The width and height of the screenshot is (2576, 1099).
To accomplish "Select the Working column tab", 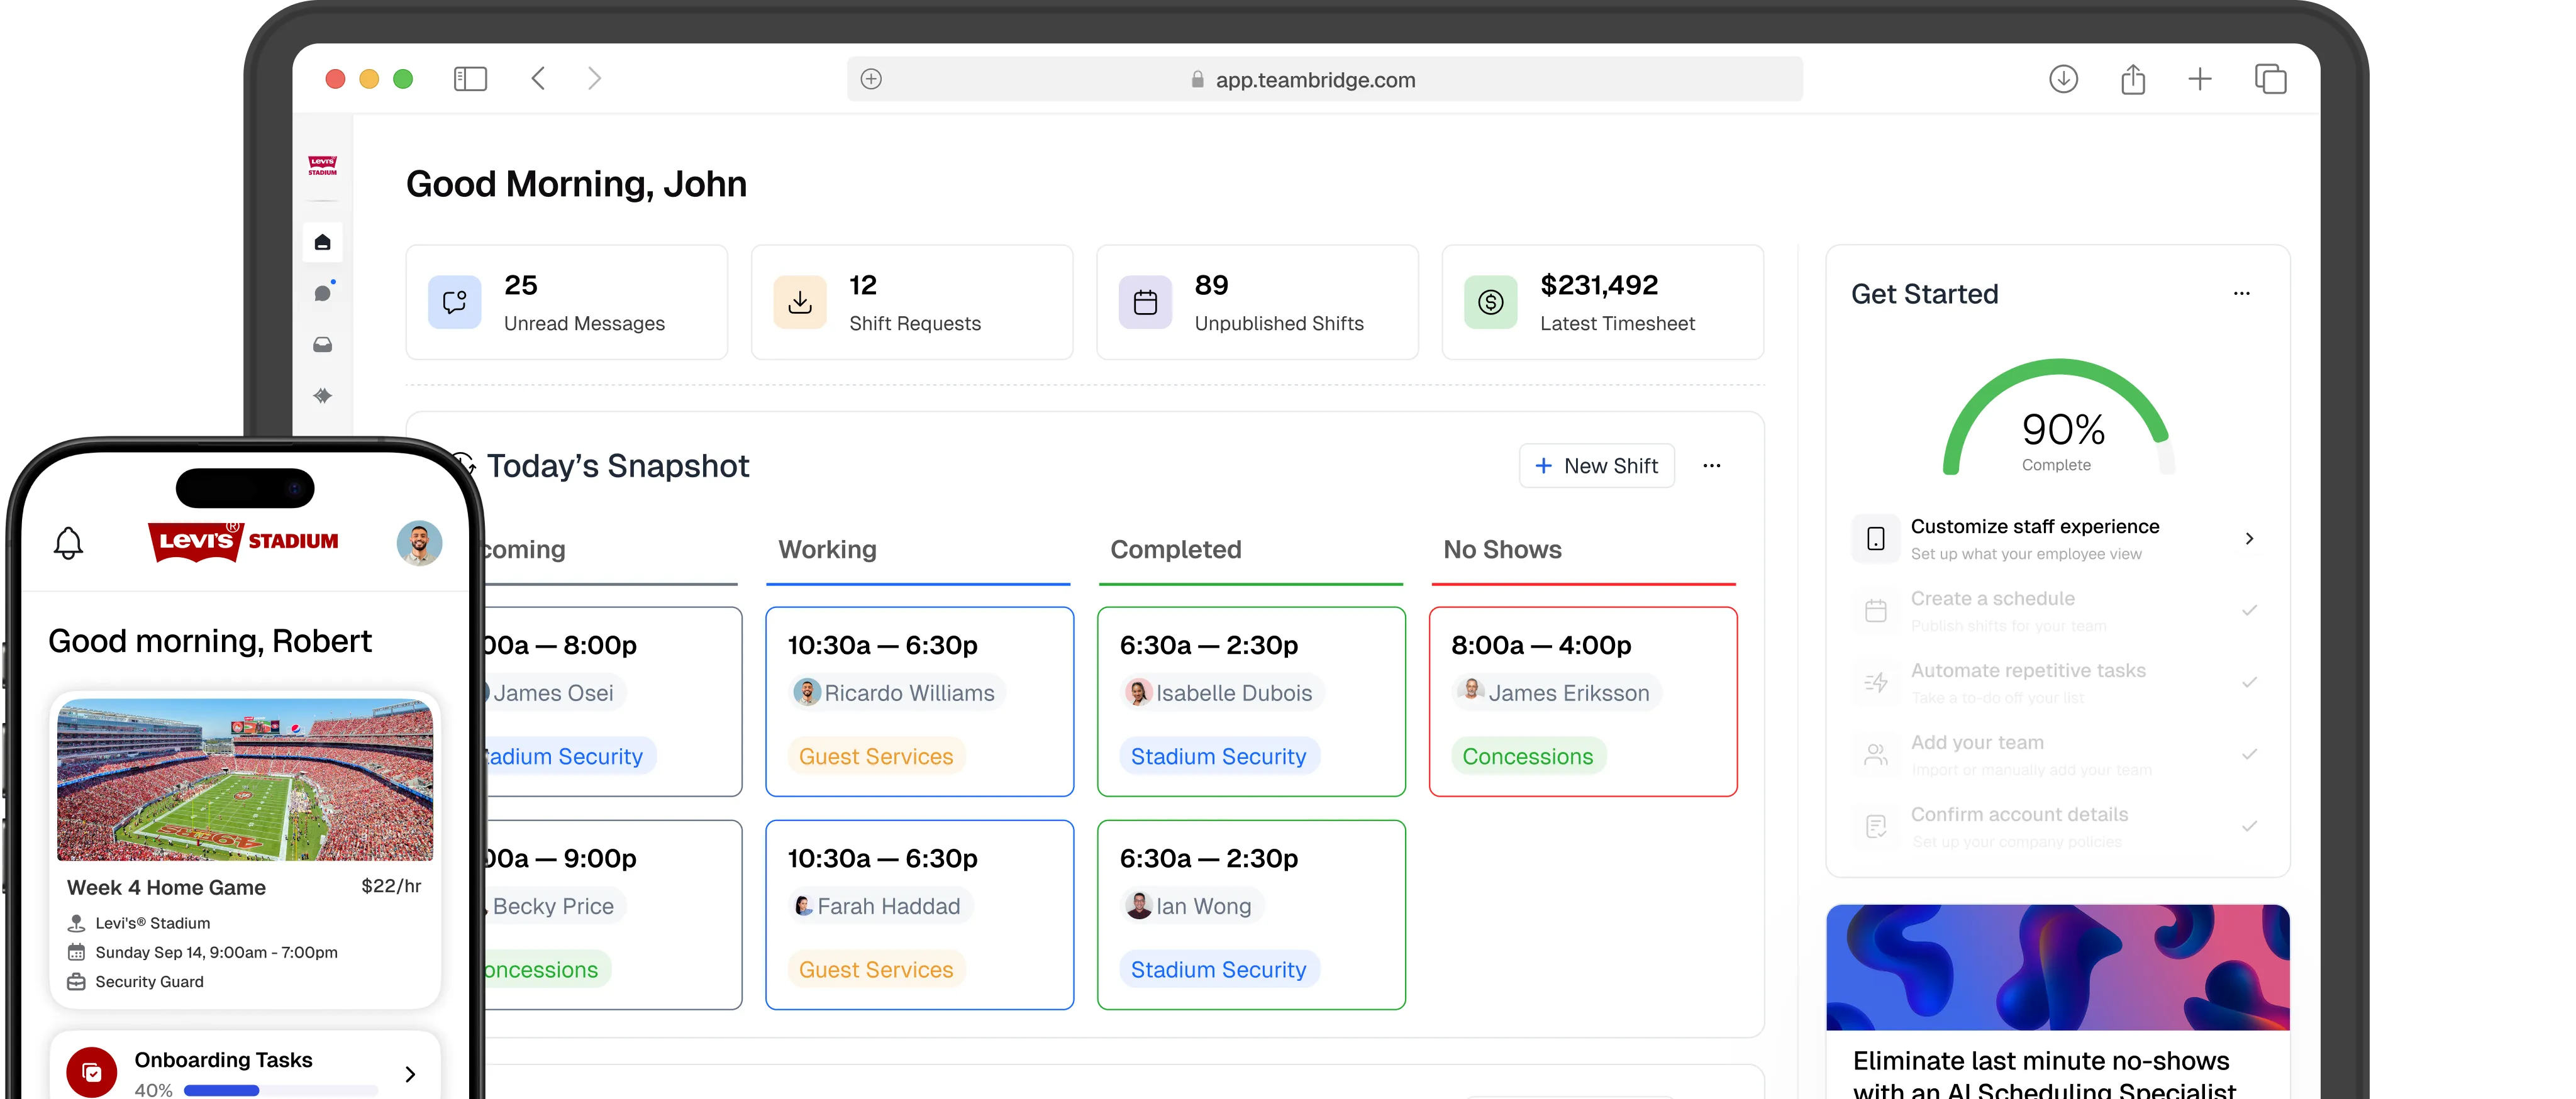I will tap(827, 550).
